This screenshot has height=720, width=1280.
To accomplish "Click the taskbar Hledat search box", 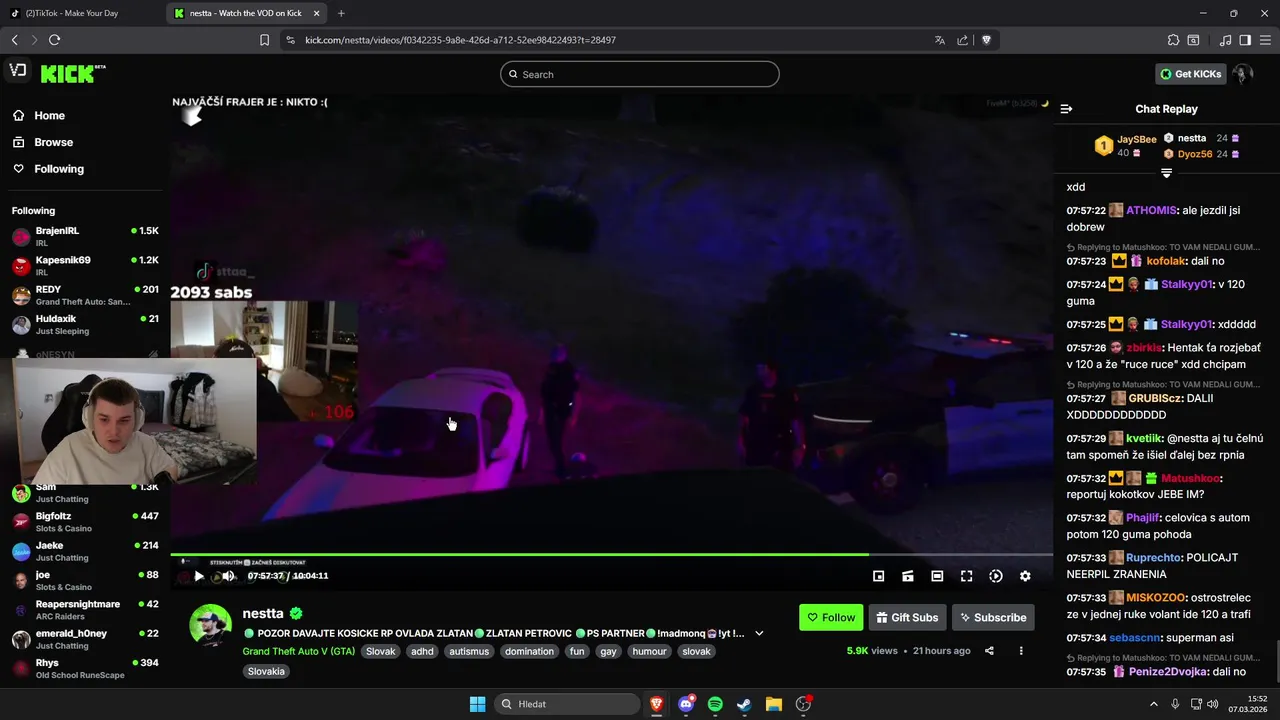I will 566,704.
